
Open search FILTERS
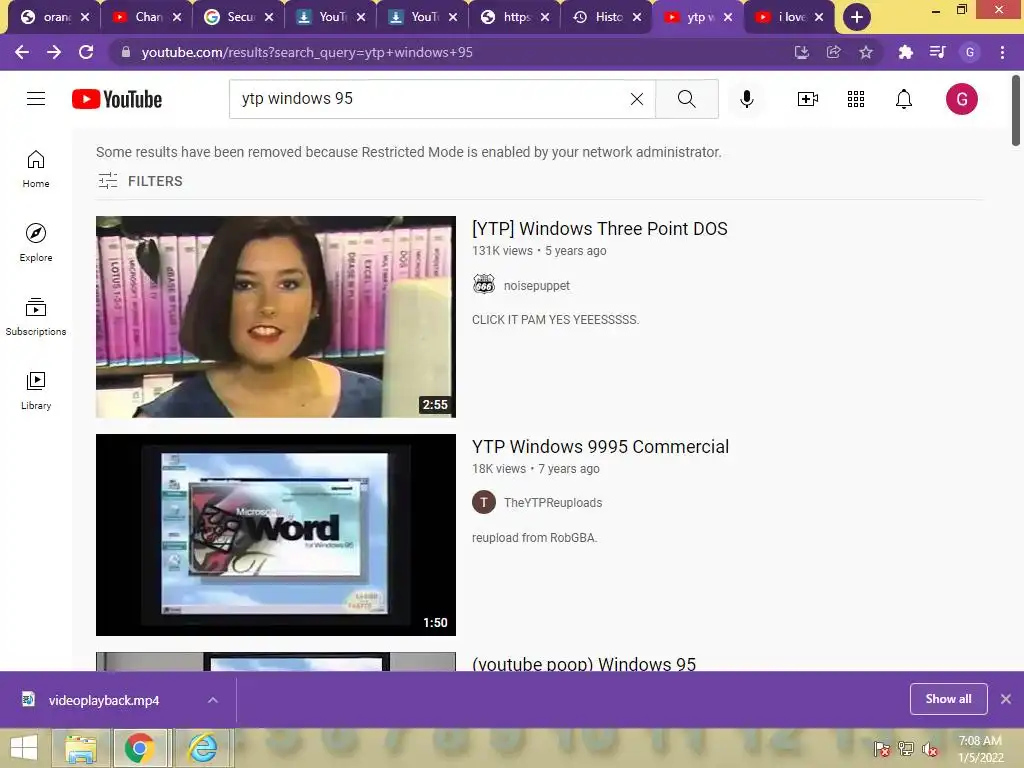[x=140, y=181]
